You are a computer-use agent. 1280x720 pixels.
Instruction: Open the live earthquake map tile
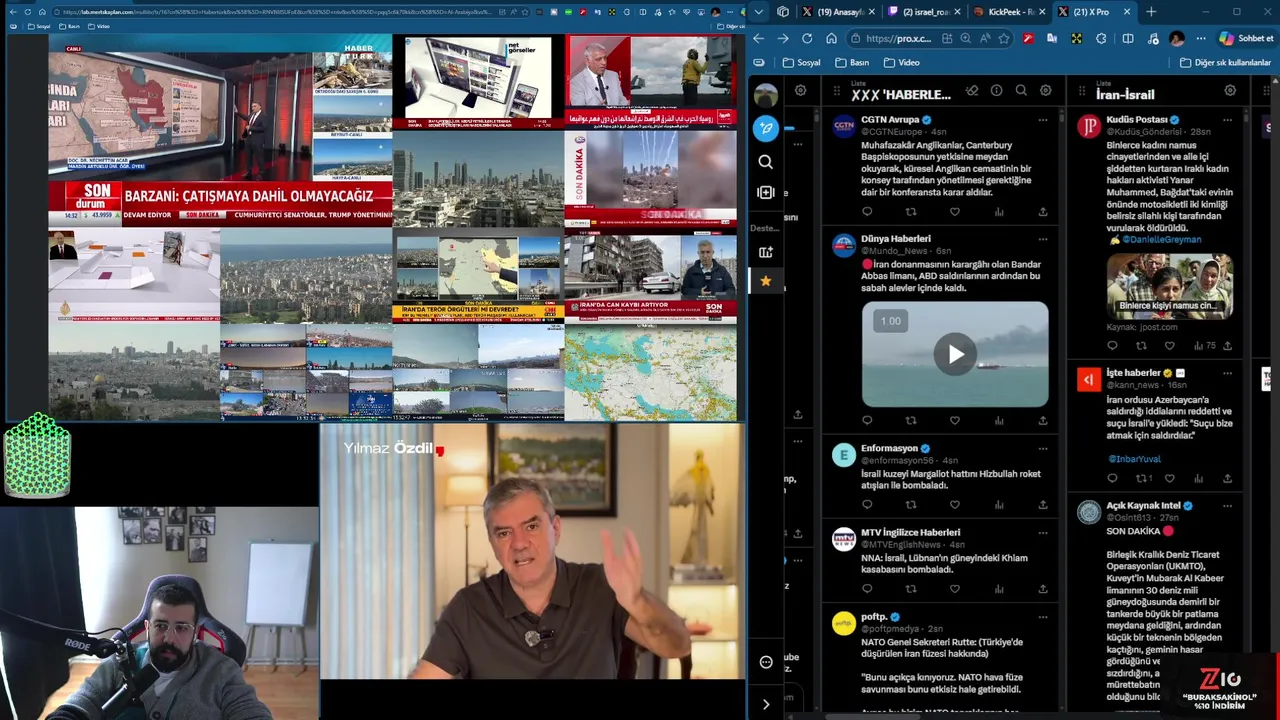point(650,372)
